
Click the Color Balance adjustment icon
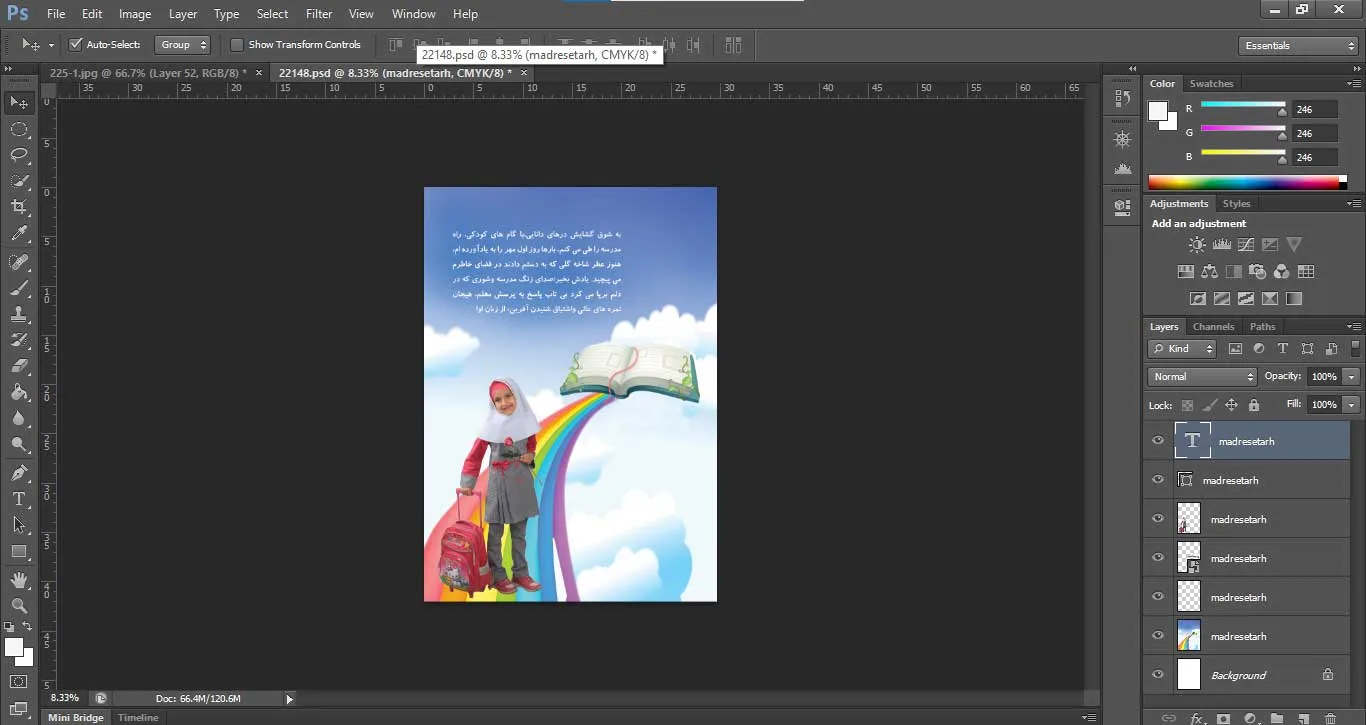[1209, 271]
